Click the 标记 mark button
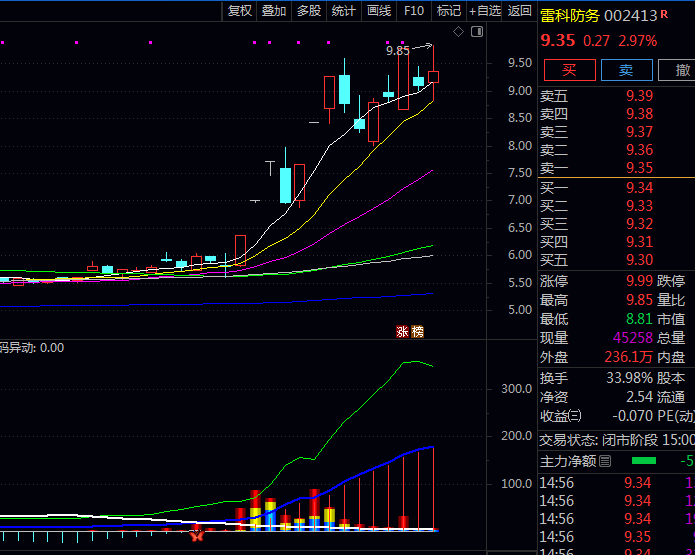695x555 pixels. (449, 11)
